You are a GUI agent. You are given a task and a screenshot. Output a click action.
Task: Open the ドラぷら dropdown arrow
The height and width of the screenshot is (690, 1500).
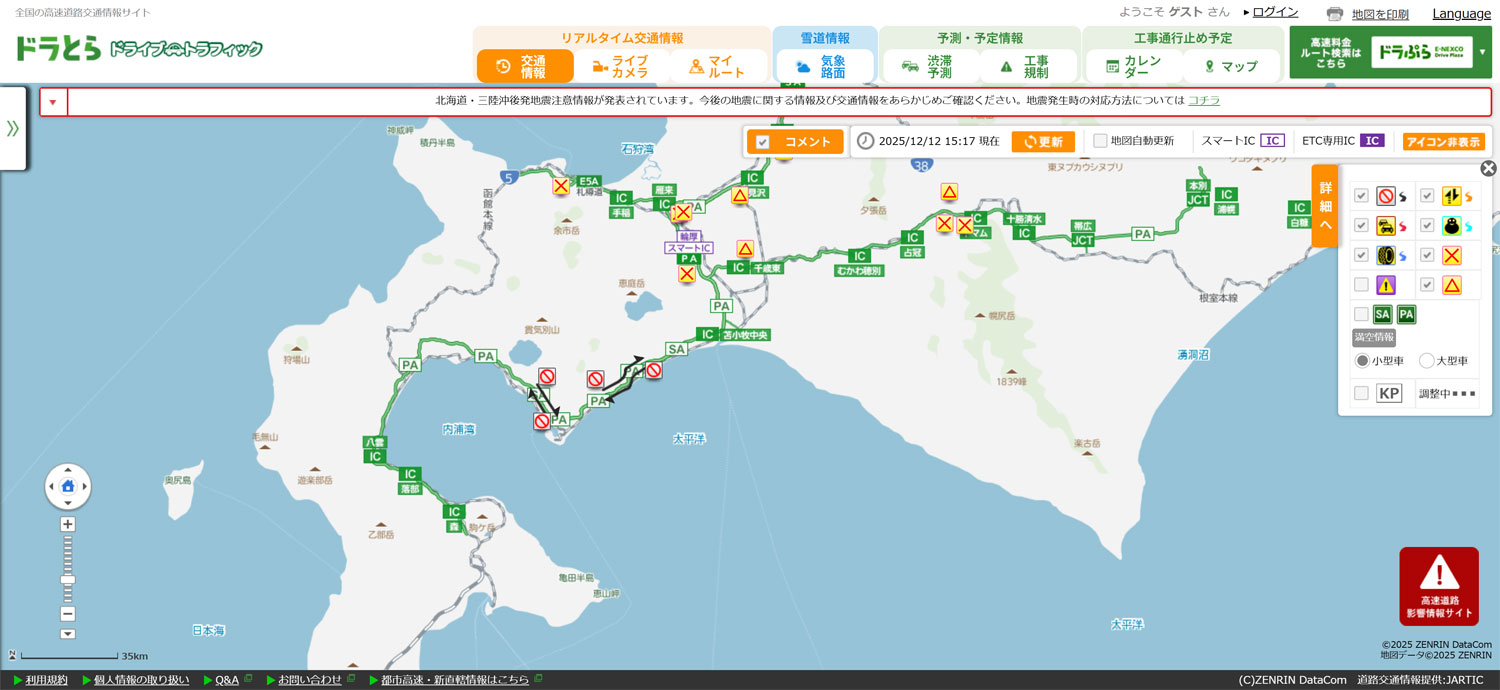click(1482, 52)
